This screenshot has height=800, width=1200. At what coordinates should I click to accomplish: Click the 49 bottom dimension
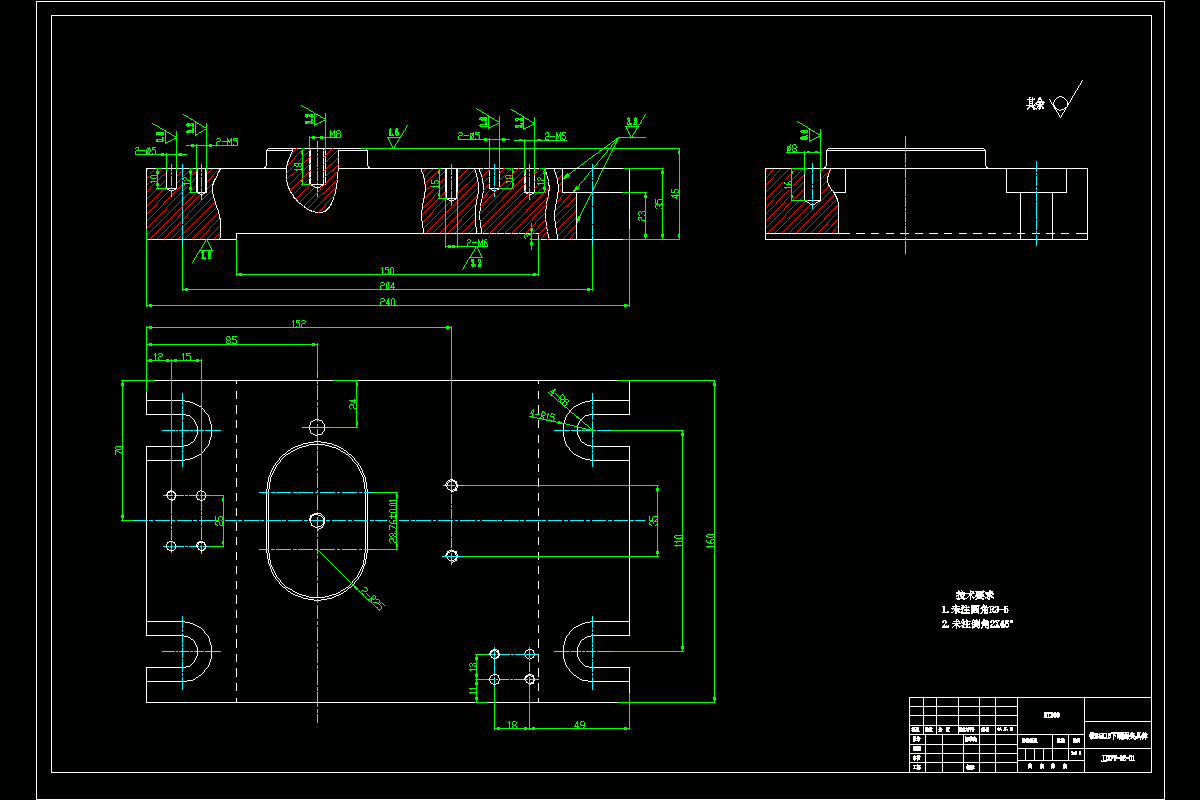579,724
